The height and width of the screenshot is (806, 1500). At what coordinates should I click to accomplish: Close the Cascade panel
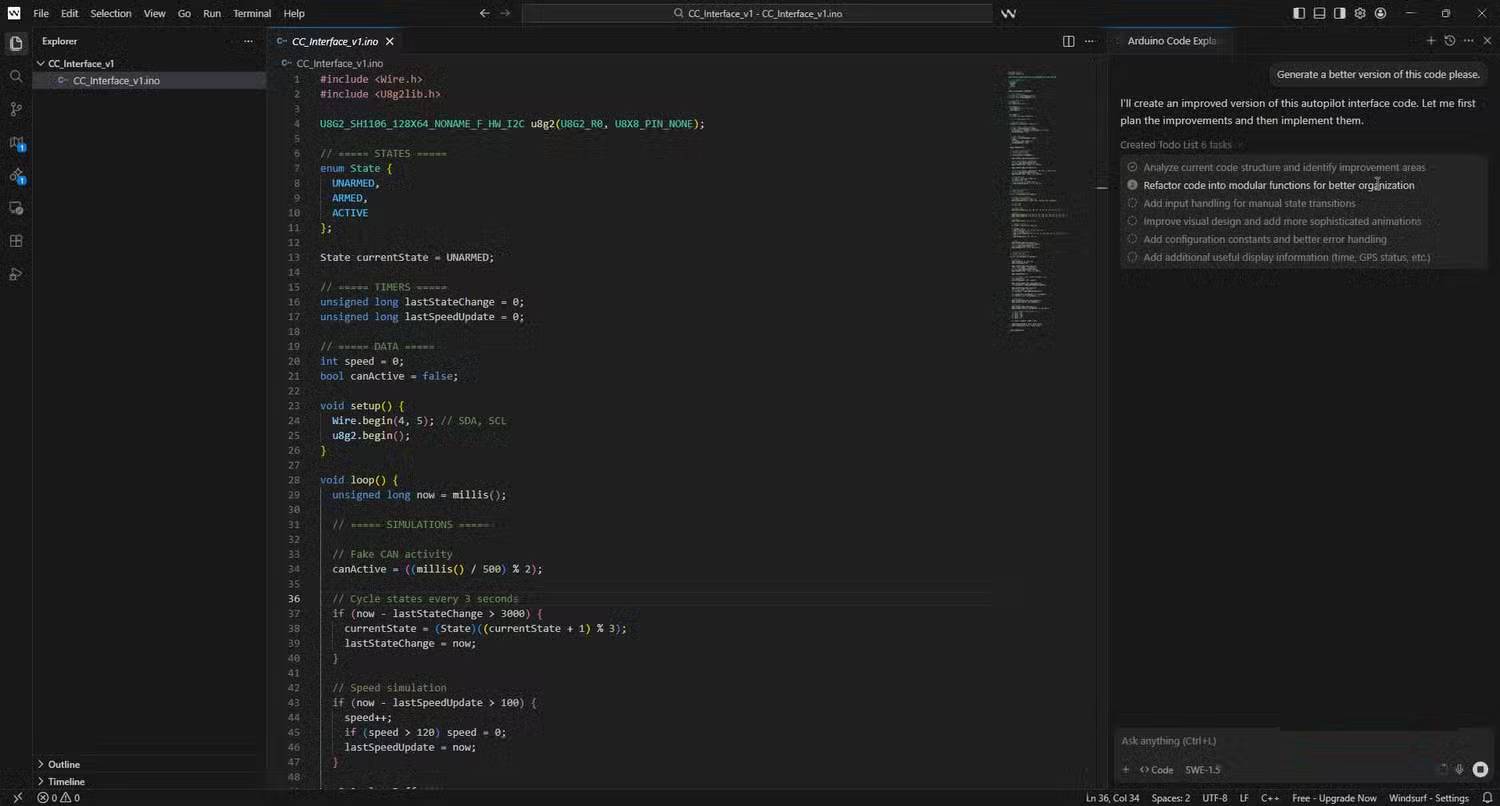coord(1486,41)
